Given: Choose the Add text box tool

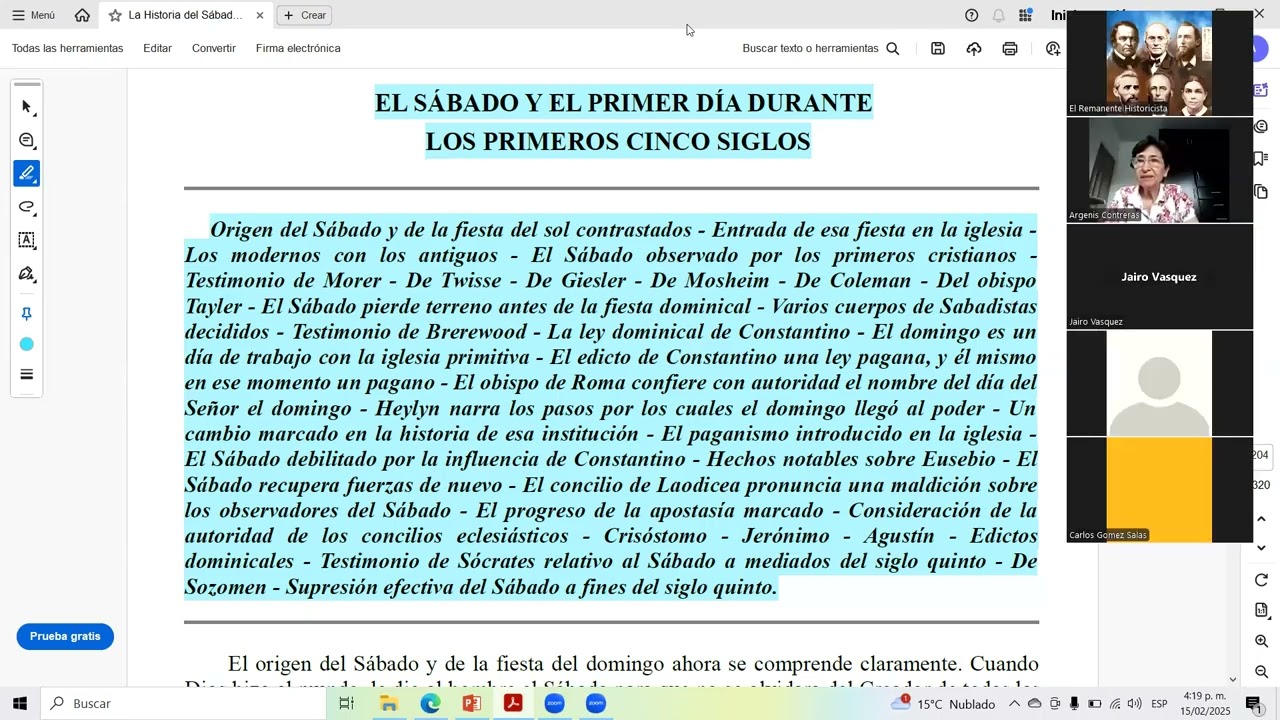Looking at the screenshot, I should [x=27, y=240].
